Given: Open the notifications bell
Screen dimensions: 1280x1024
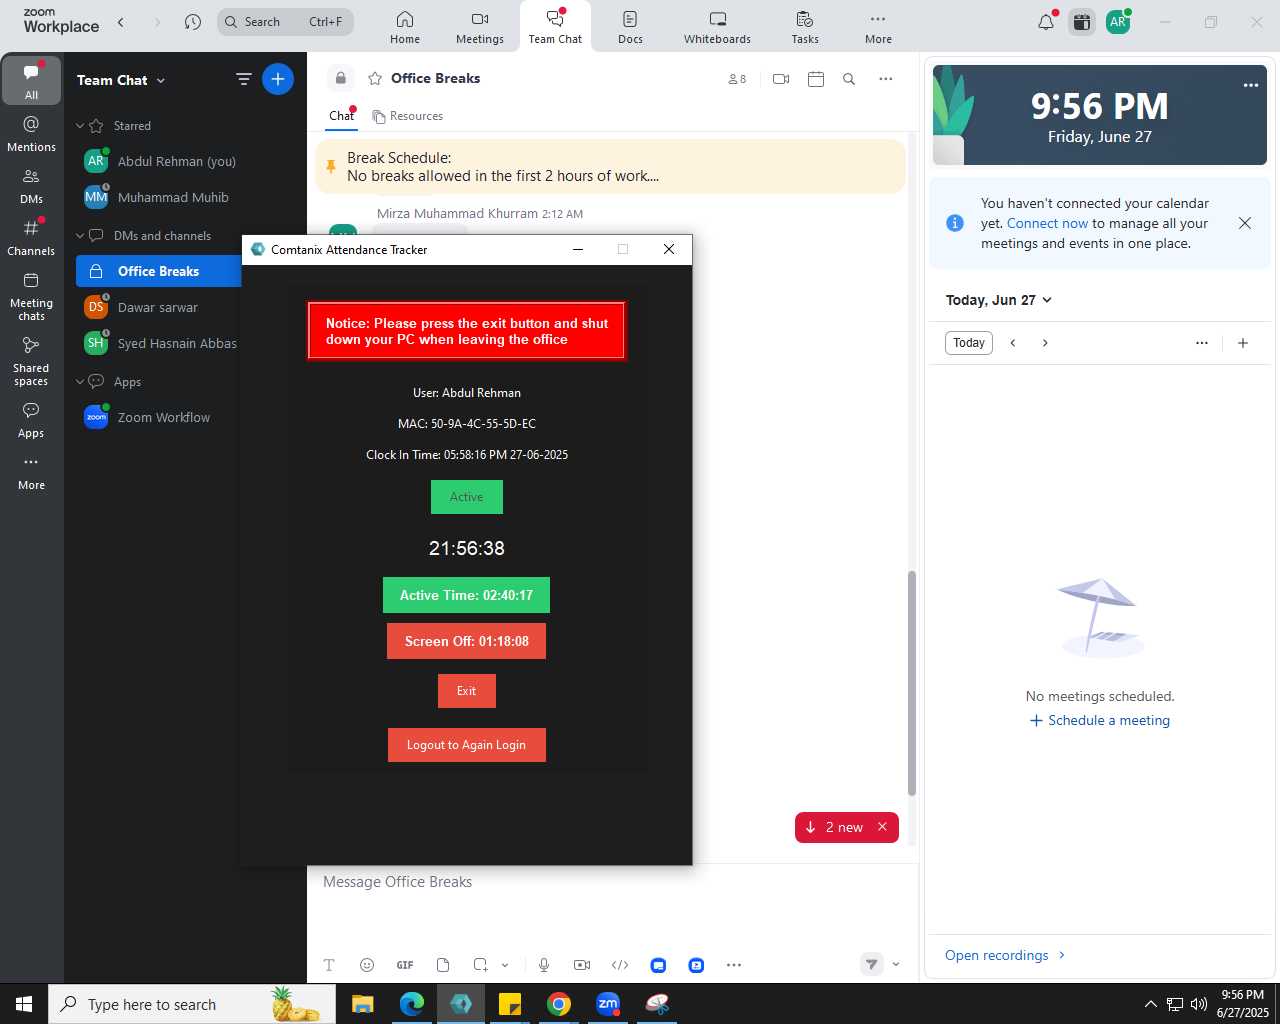Looking at the screenshot, I should [1046, 22].
